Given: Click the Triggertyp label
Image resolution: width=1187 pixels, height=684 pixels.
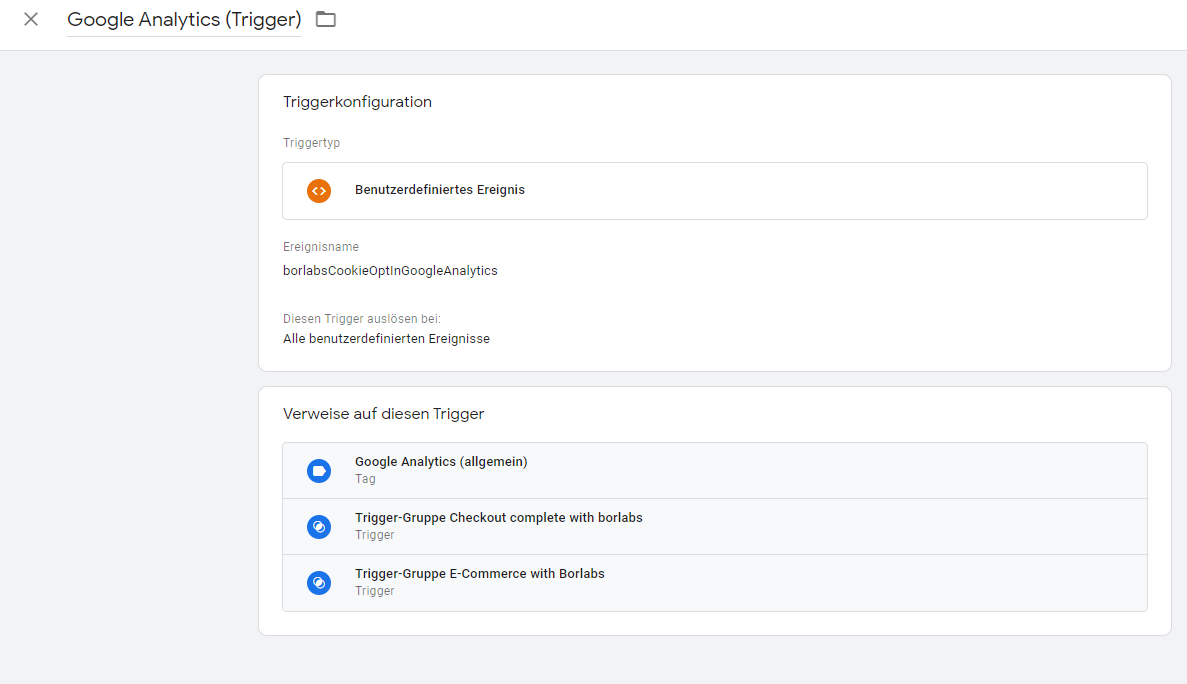Looking at the screenshot, I should coord(311,143).
